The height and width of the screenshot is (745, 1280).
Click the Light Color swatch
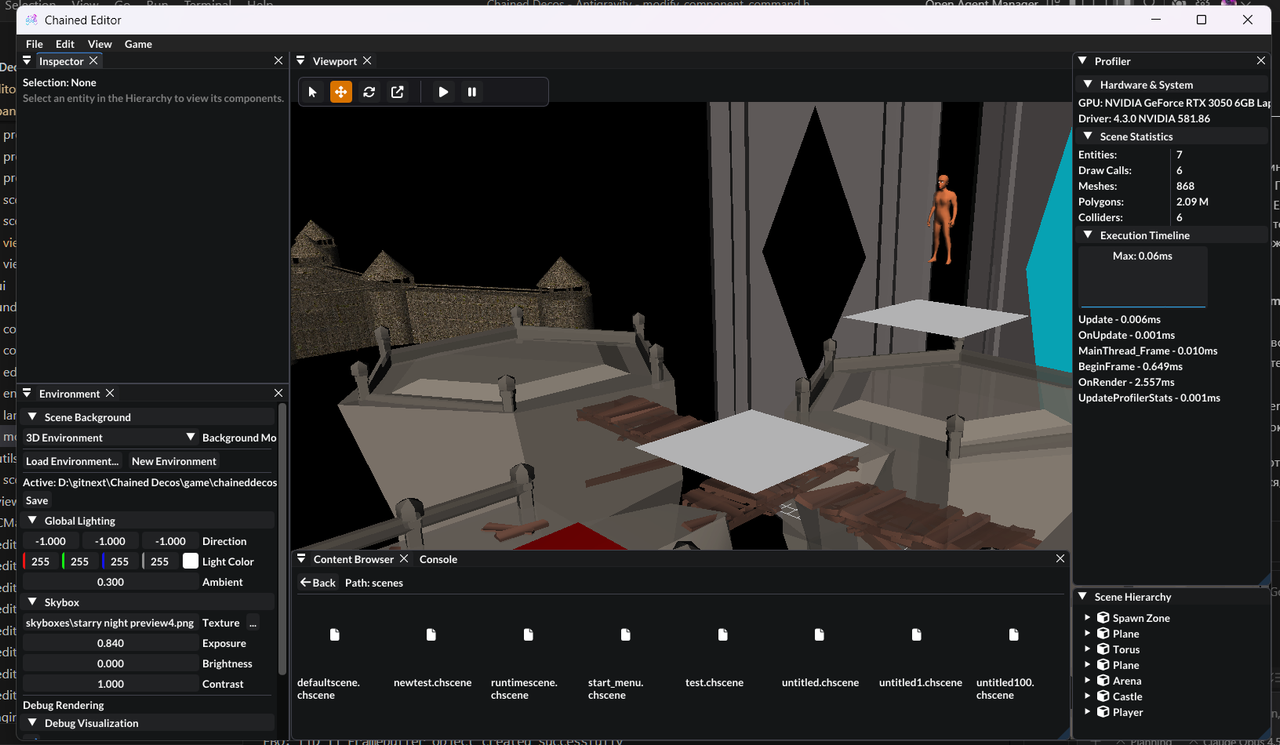coord(190,561)
